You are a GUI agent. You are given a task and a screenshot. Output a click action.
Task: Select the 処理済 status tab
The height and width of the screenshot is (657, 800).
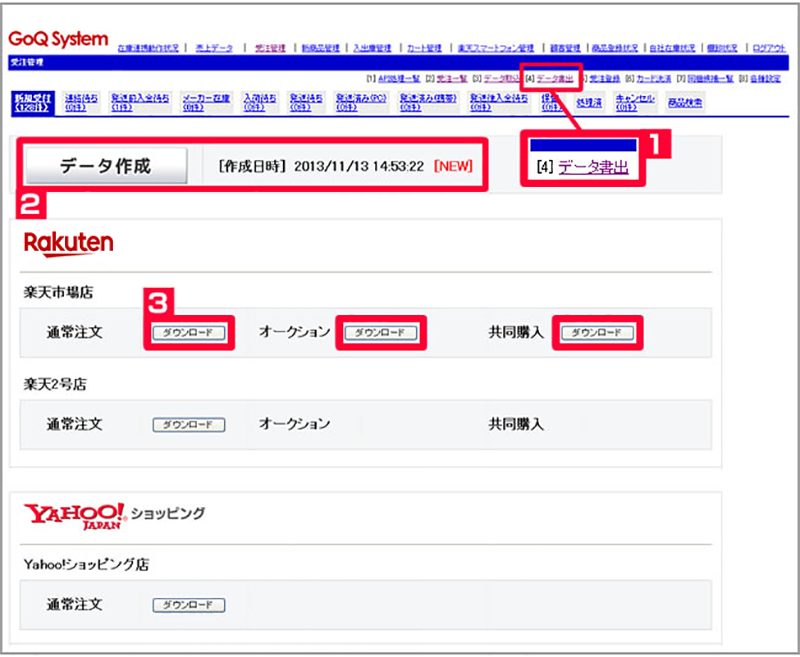(x=589, y=103)
